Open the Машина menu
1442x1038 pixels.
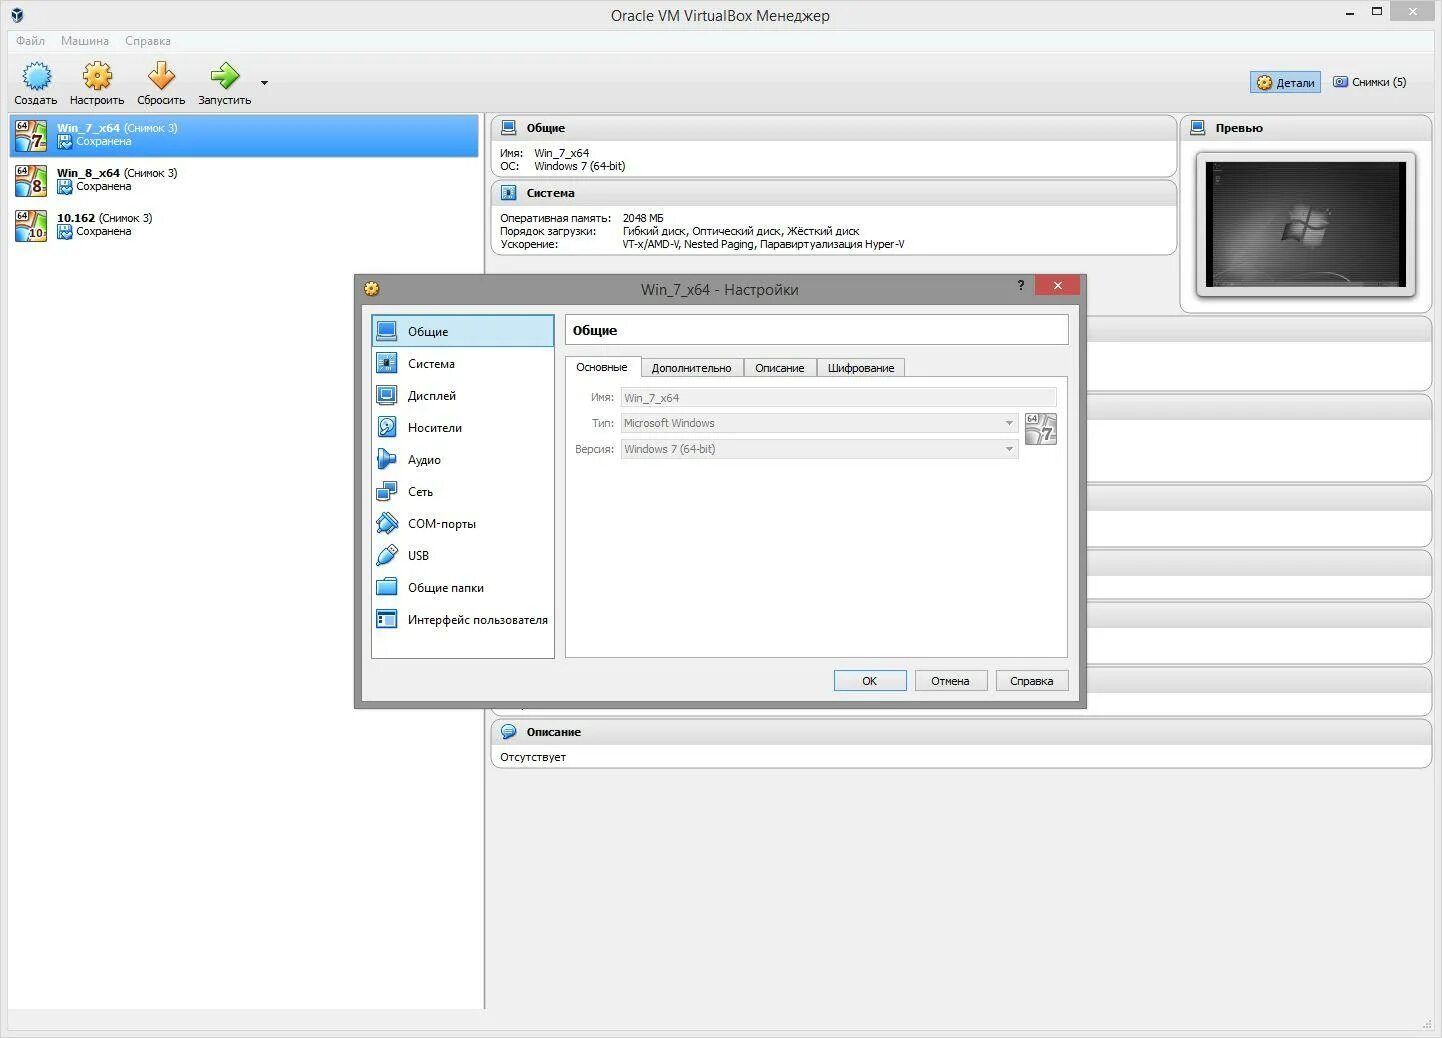[85, 41]
